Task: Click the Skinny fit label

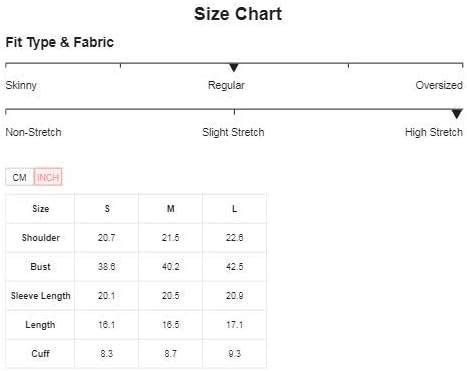Action: 21,85
